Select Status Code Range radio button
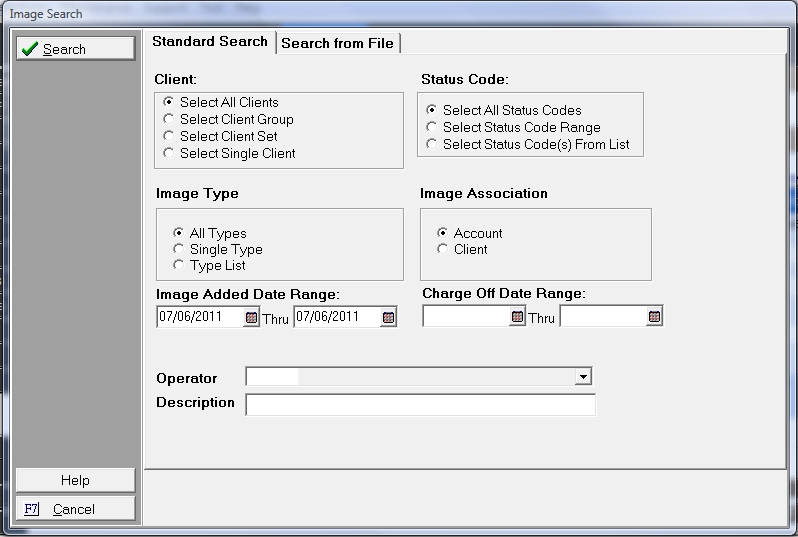 click(x=432, y=127)
